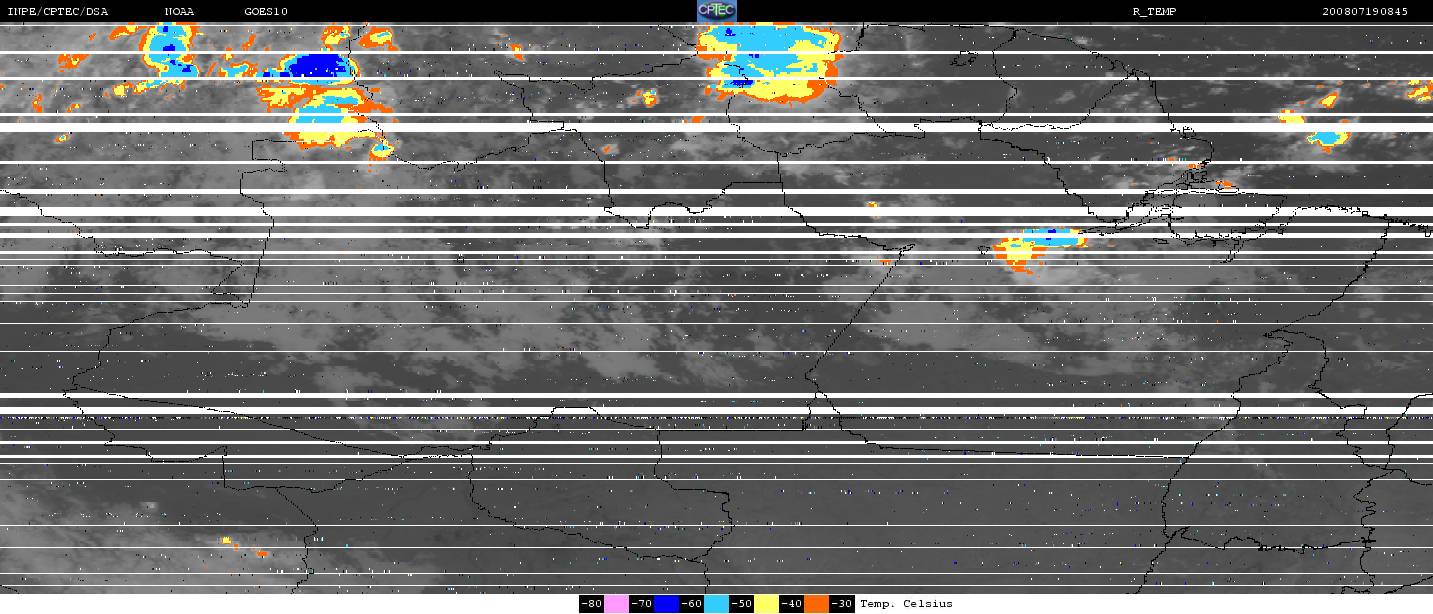Choose the yellow legend swatch
1433x614 pixels.
(767, 604)
